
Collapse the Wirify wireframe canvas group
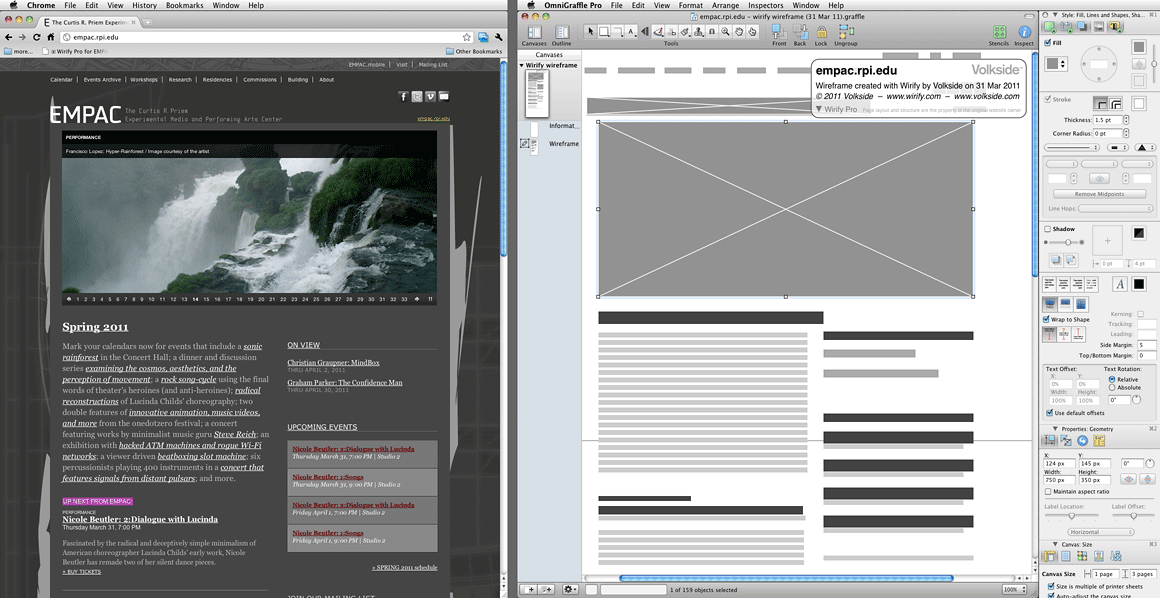click(522, 65)
